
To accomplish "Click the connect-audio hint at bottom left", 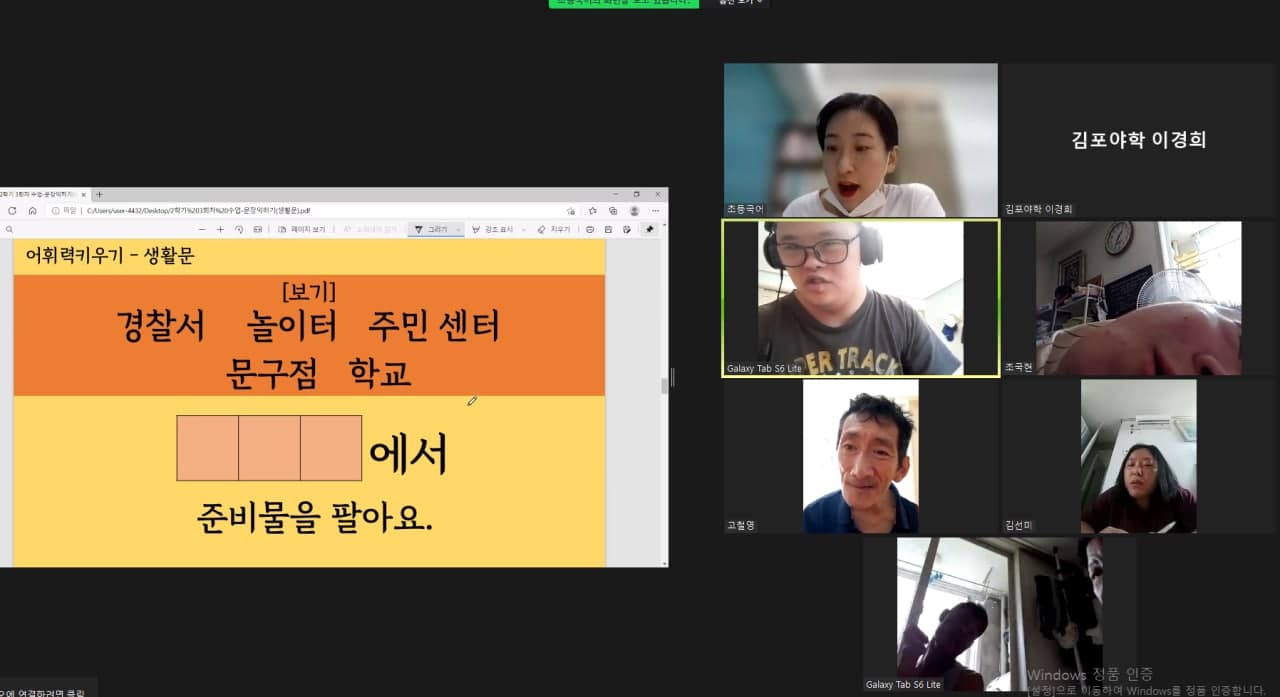I will click(43, 692).
